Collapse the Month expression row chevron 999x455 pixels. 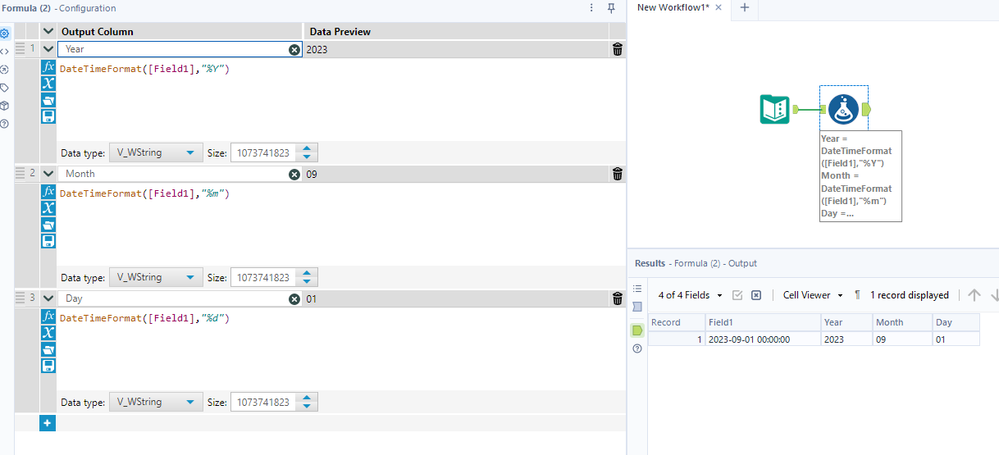(48, 173)
